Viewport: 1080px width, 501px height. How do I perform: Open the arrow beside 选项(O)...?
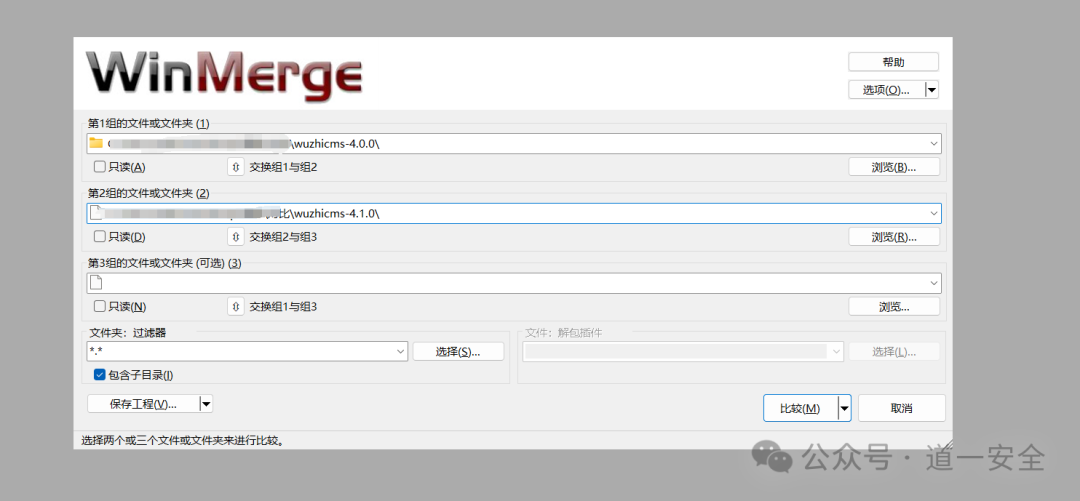coord(931,90)
